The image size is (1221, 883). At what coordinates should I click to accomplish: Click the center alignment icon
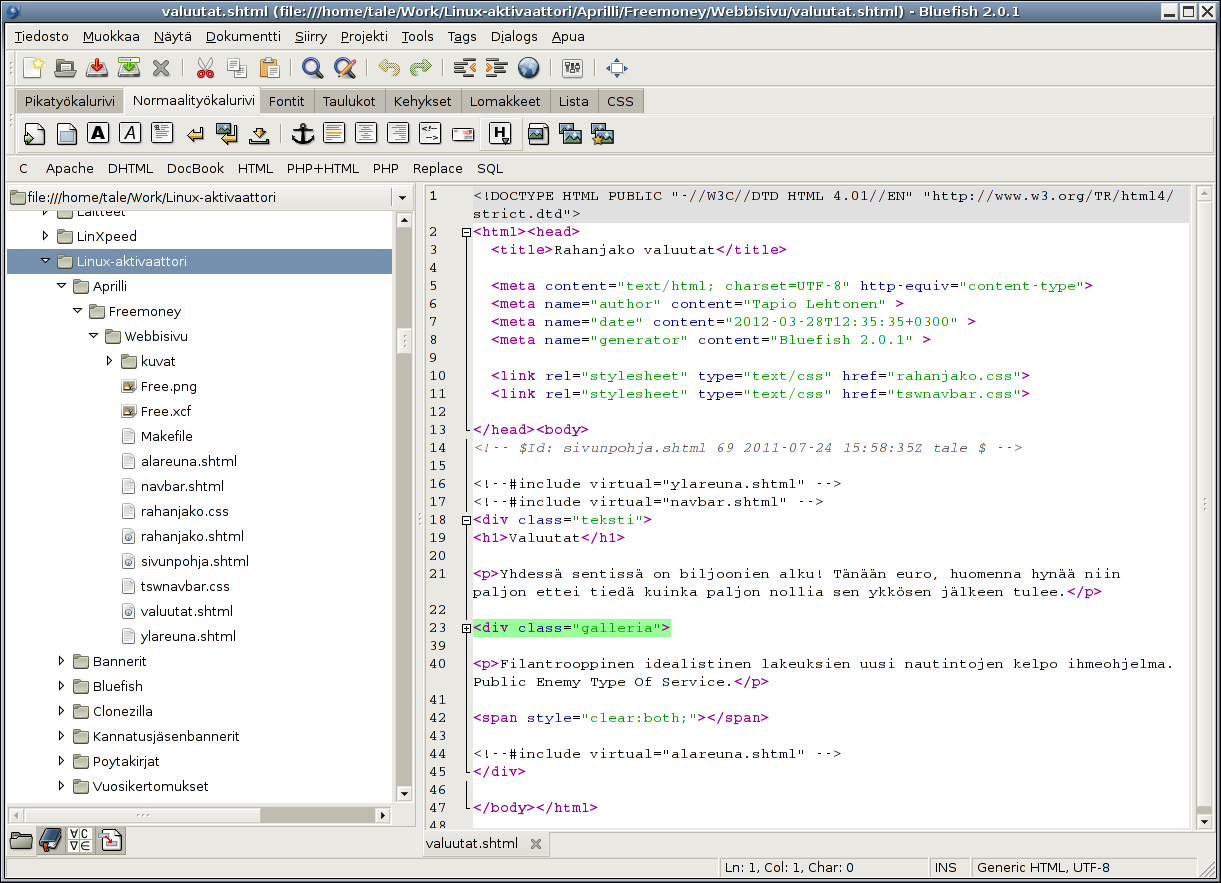366,133
